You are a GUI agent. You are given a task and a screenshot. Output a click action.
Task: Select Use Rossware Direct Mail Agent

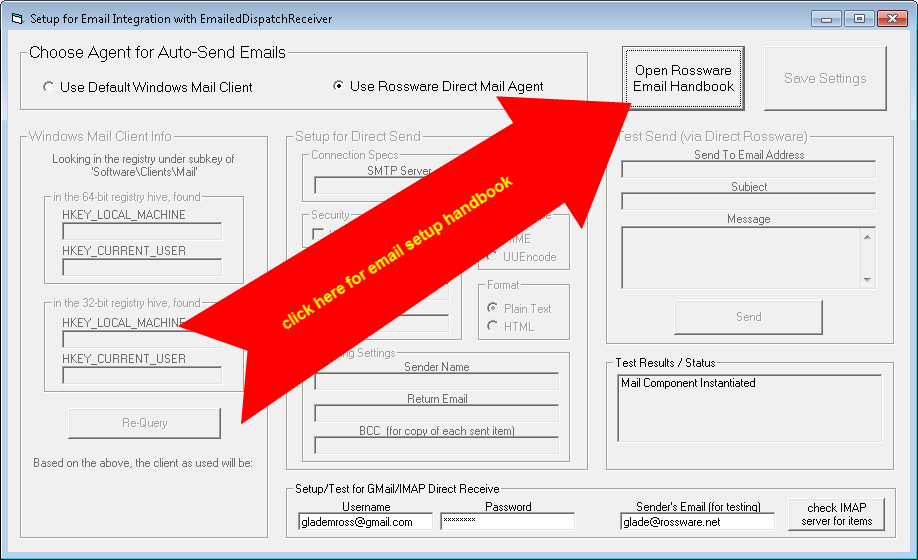tap(339, 86)
